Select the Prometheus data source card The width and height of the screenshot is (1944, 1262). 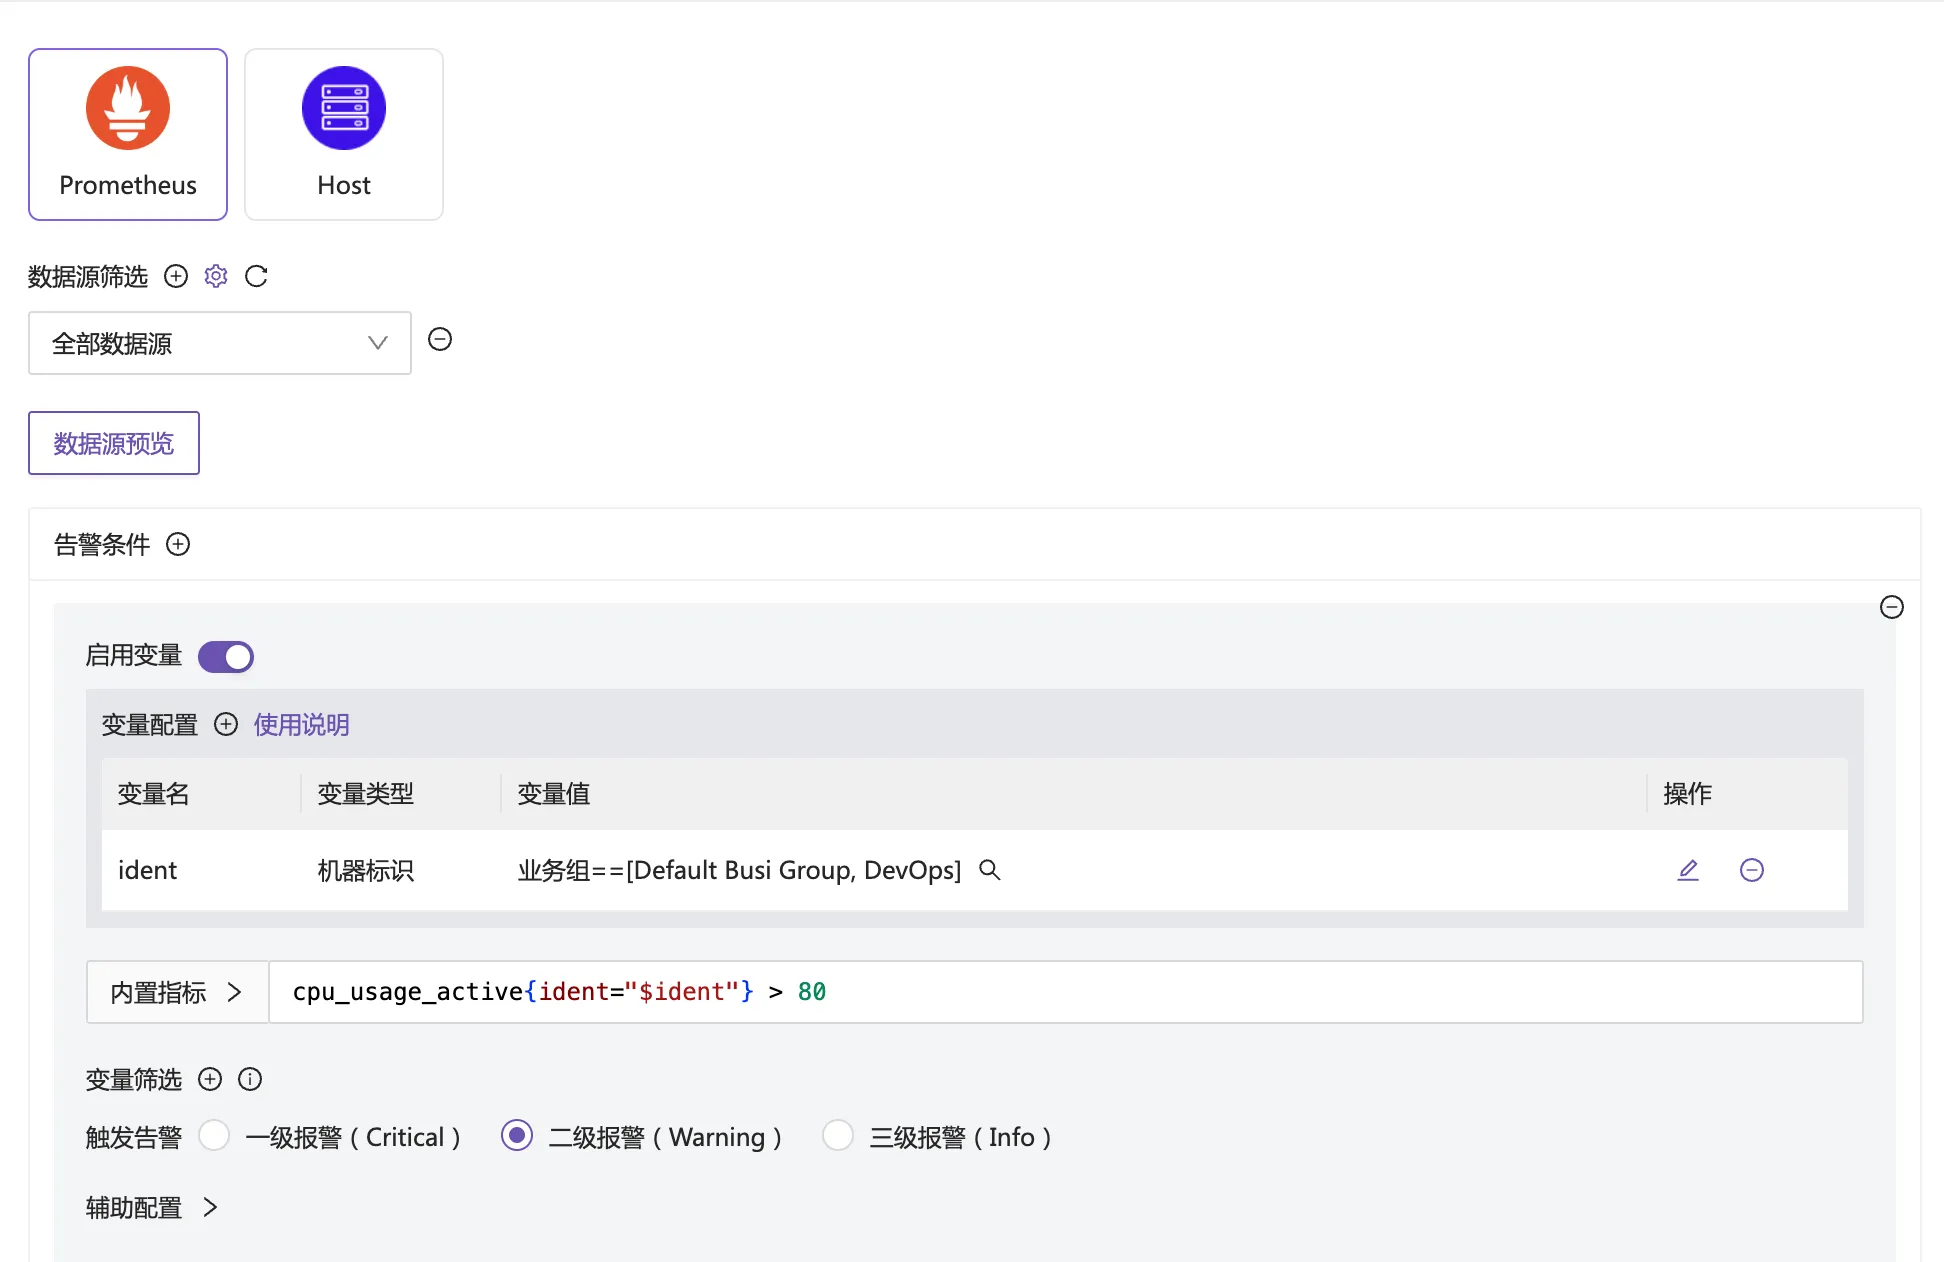click(128, 134)
